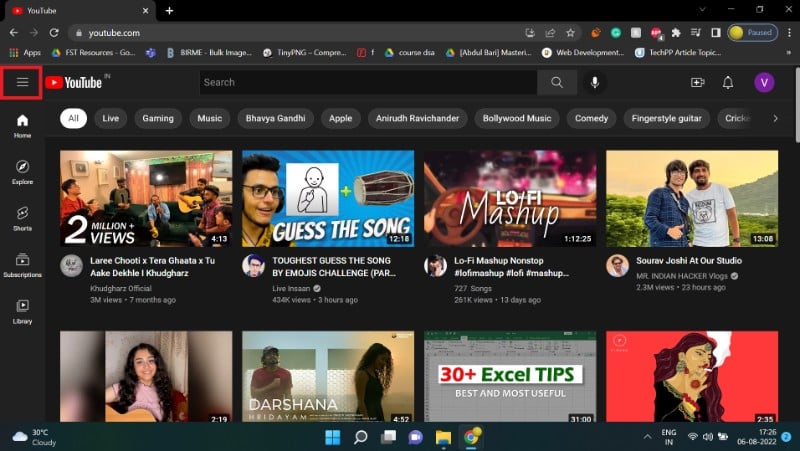Screen dimensions: 800x451
Task: Open Sourav Joshi At Our Studio title
Action: tap(689, 260)
